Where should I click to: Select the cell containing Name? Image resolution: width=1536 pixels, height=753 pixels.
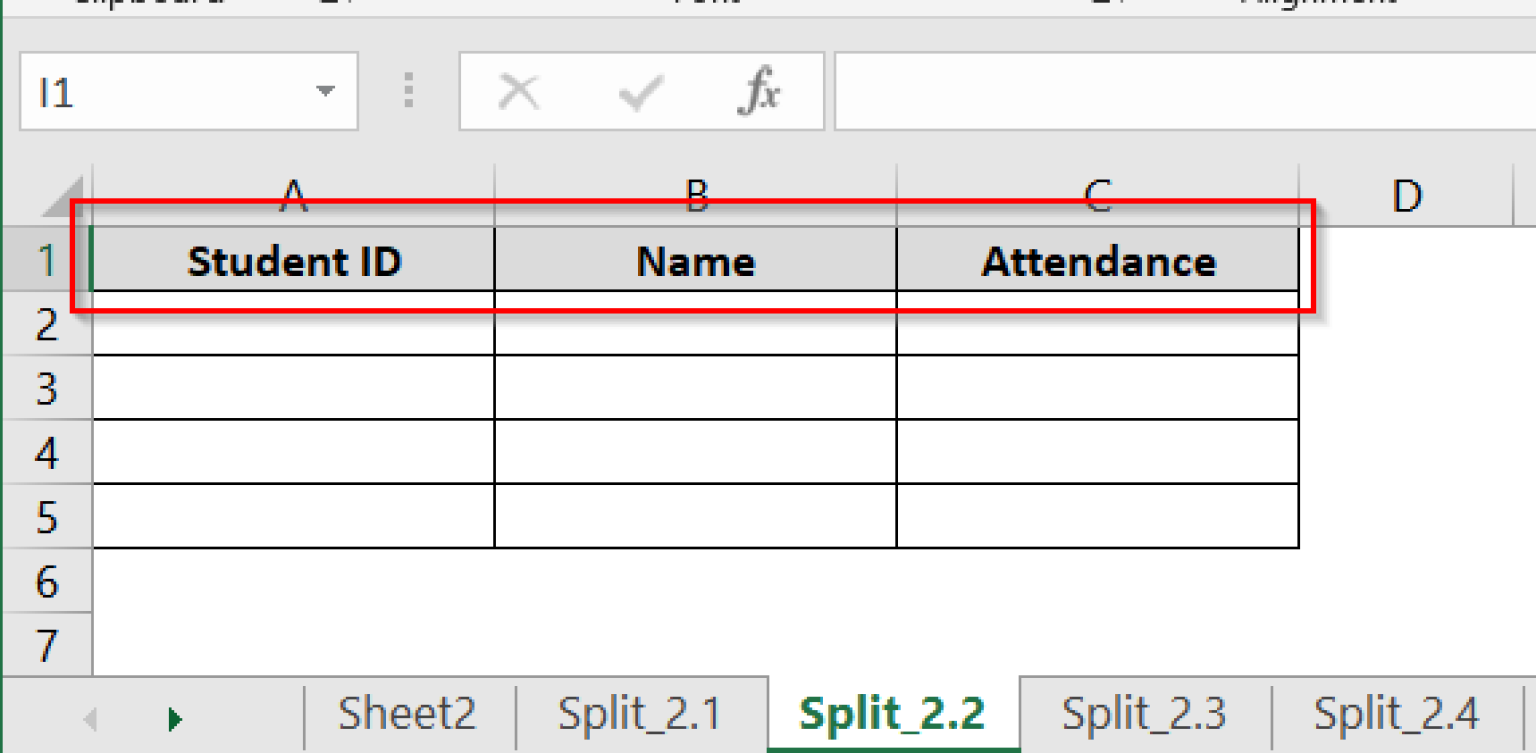pyautogui.click(x=695, y=260)
